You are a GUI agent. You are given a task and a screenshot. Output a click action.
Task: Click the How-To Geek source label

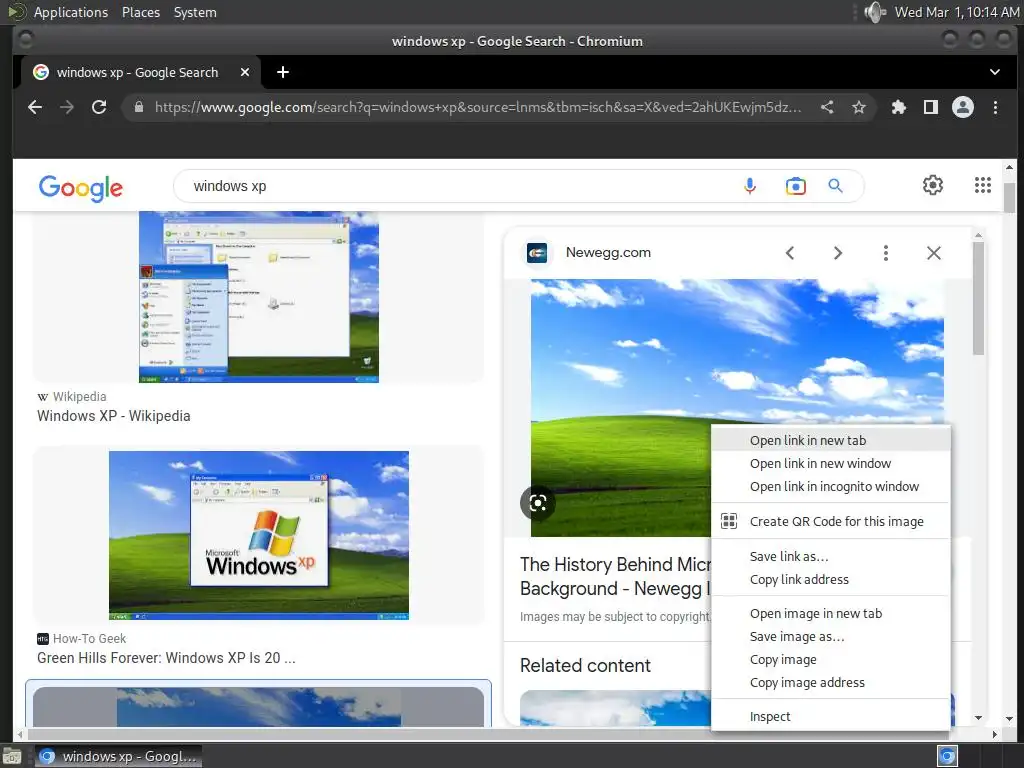tap(89, 639)
